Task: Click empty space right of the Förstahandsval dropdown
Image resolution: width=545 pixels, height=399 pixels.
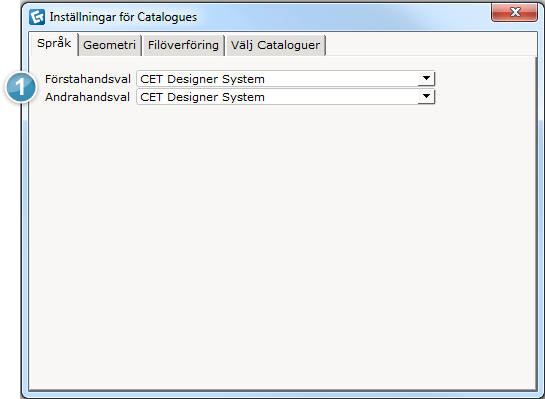Action: tap(485, 79)
